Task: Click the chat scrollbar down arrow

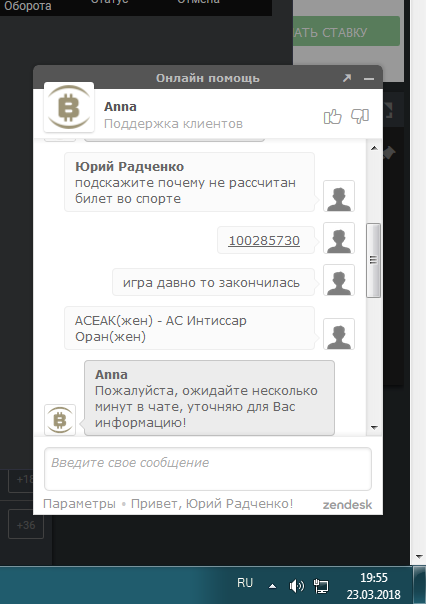Action: pyautogui.click(x=374, y=428)
